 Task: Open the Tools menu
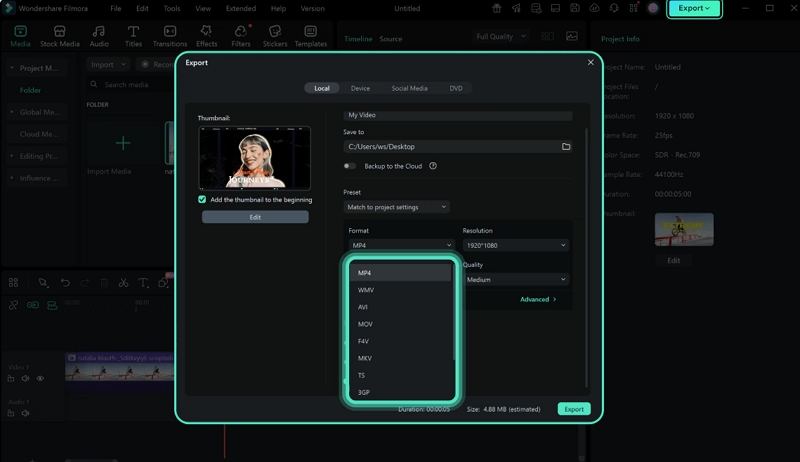(172, 8)
